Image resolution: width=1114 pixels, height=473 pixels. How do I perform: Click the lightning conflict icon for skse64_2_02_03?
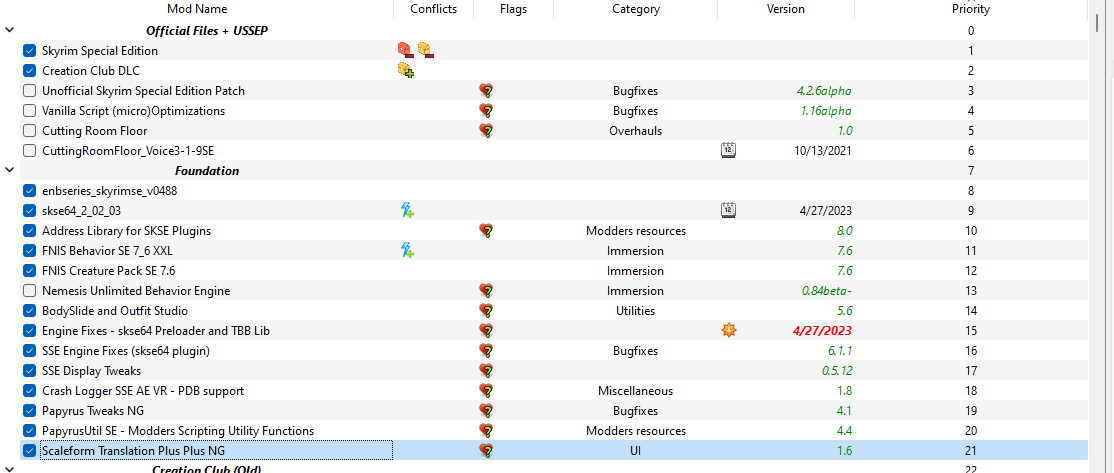click(x=407, y=210)
